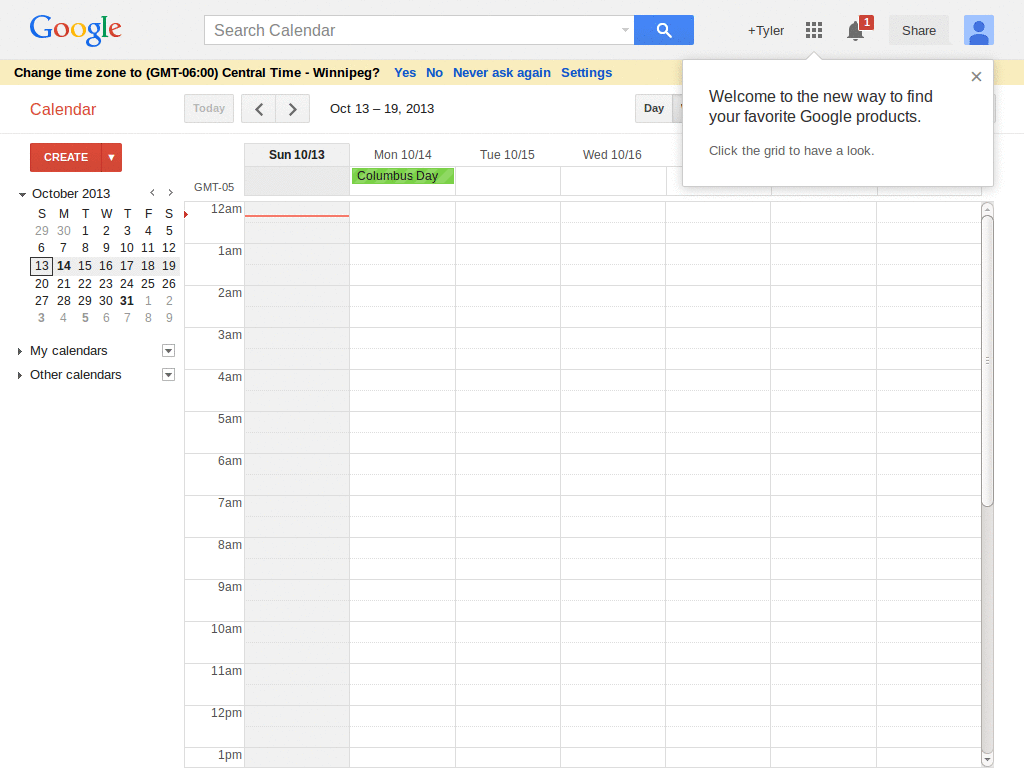Click the Google logo
Image resolution: width=1024 pixels, height=768 pixels.
76,30
